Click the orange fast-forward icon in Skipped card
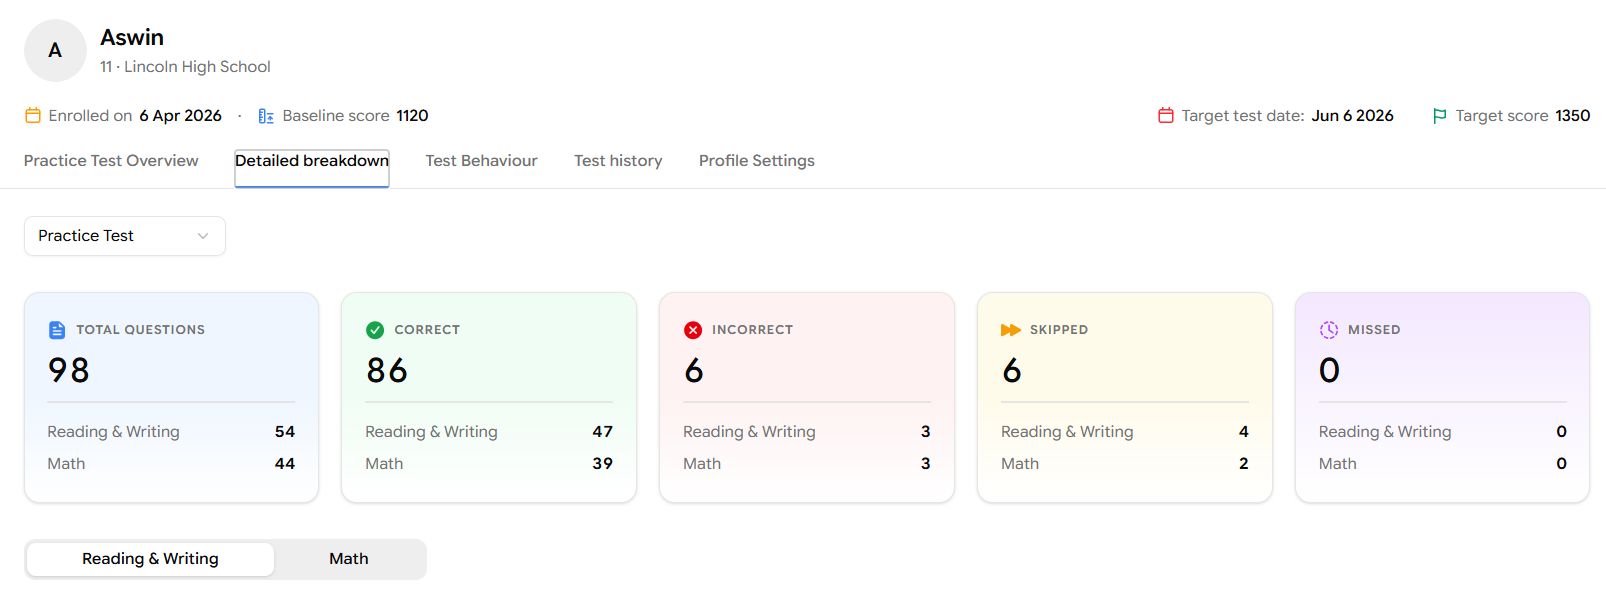The height and width of the screenshot is (597, 1606). (1011, 330)
